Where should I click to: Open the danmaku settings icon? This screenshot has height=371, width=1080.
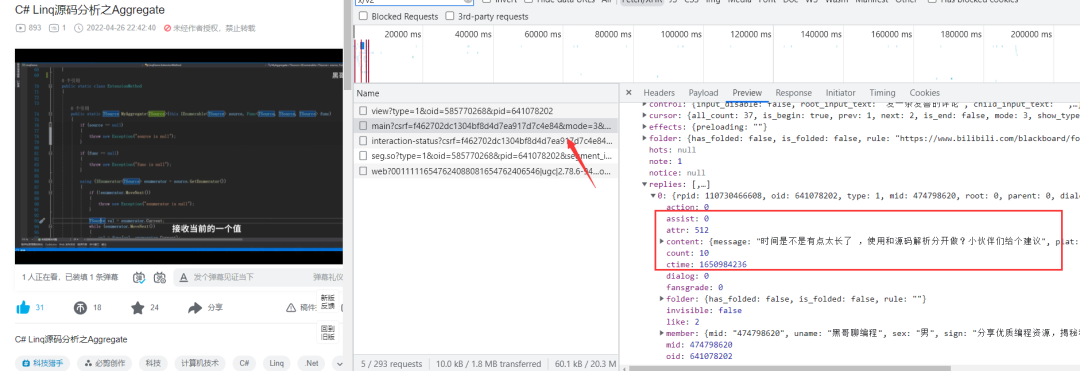[160, 277]
